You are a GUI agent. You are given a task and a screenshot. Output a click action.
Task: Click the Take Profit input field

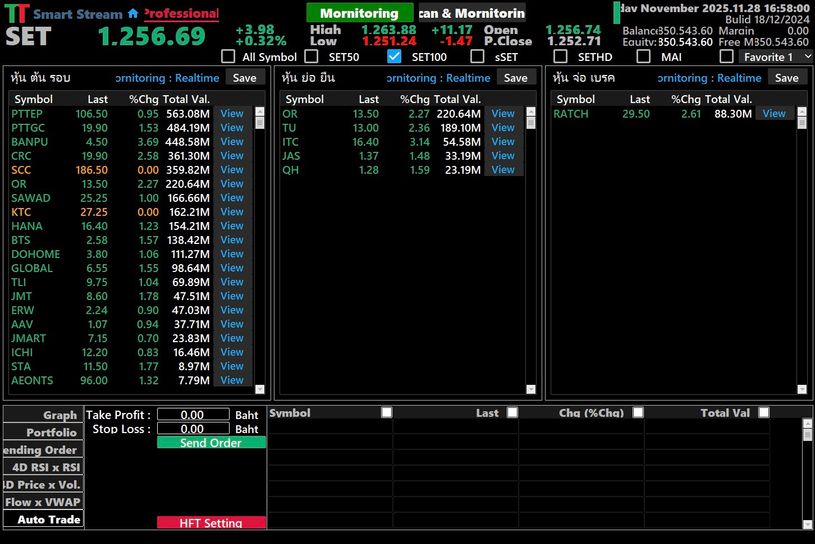coord(192,415)
